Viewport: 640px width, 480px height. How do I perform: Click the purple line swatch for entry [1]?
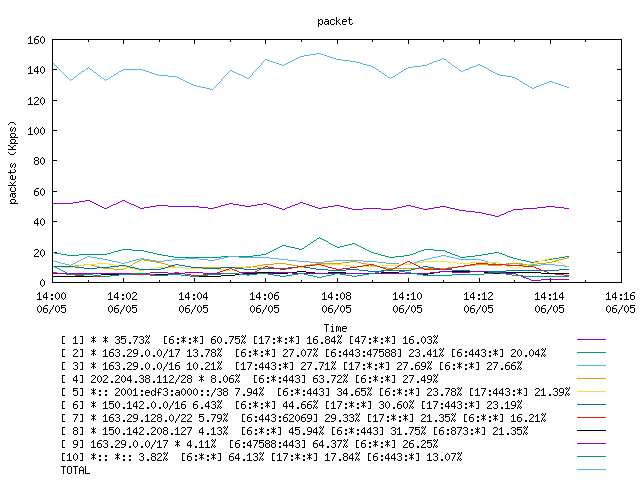[591, 340]
